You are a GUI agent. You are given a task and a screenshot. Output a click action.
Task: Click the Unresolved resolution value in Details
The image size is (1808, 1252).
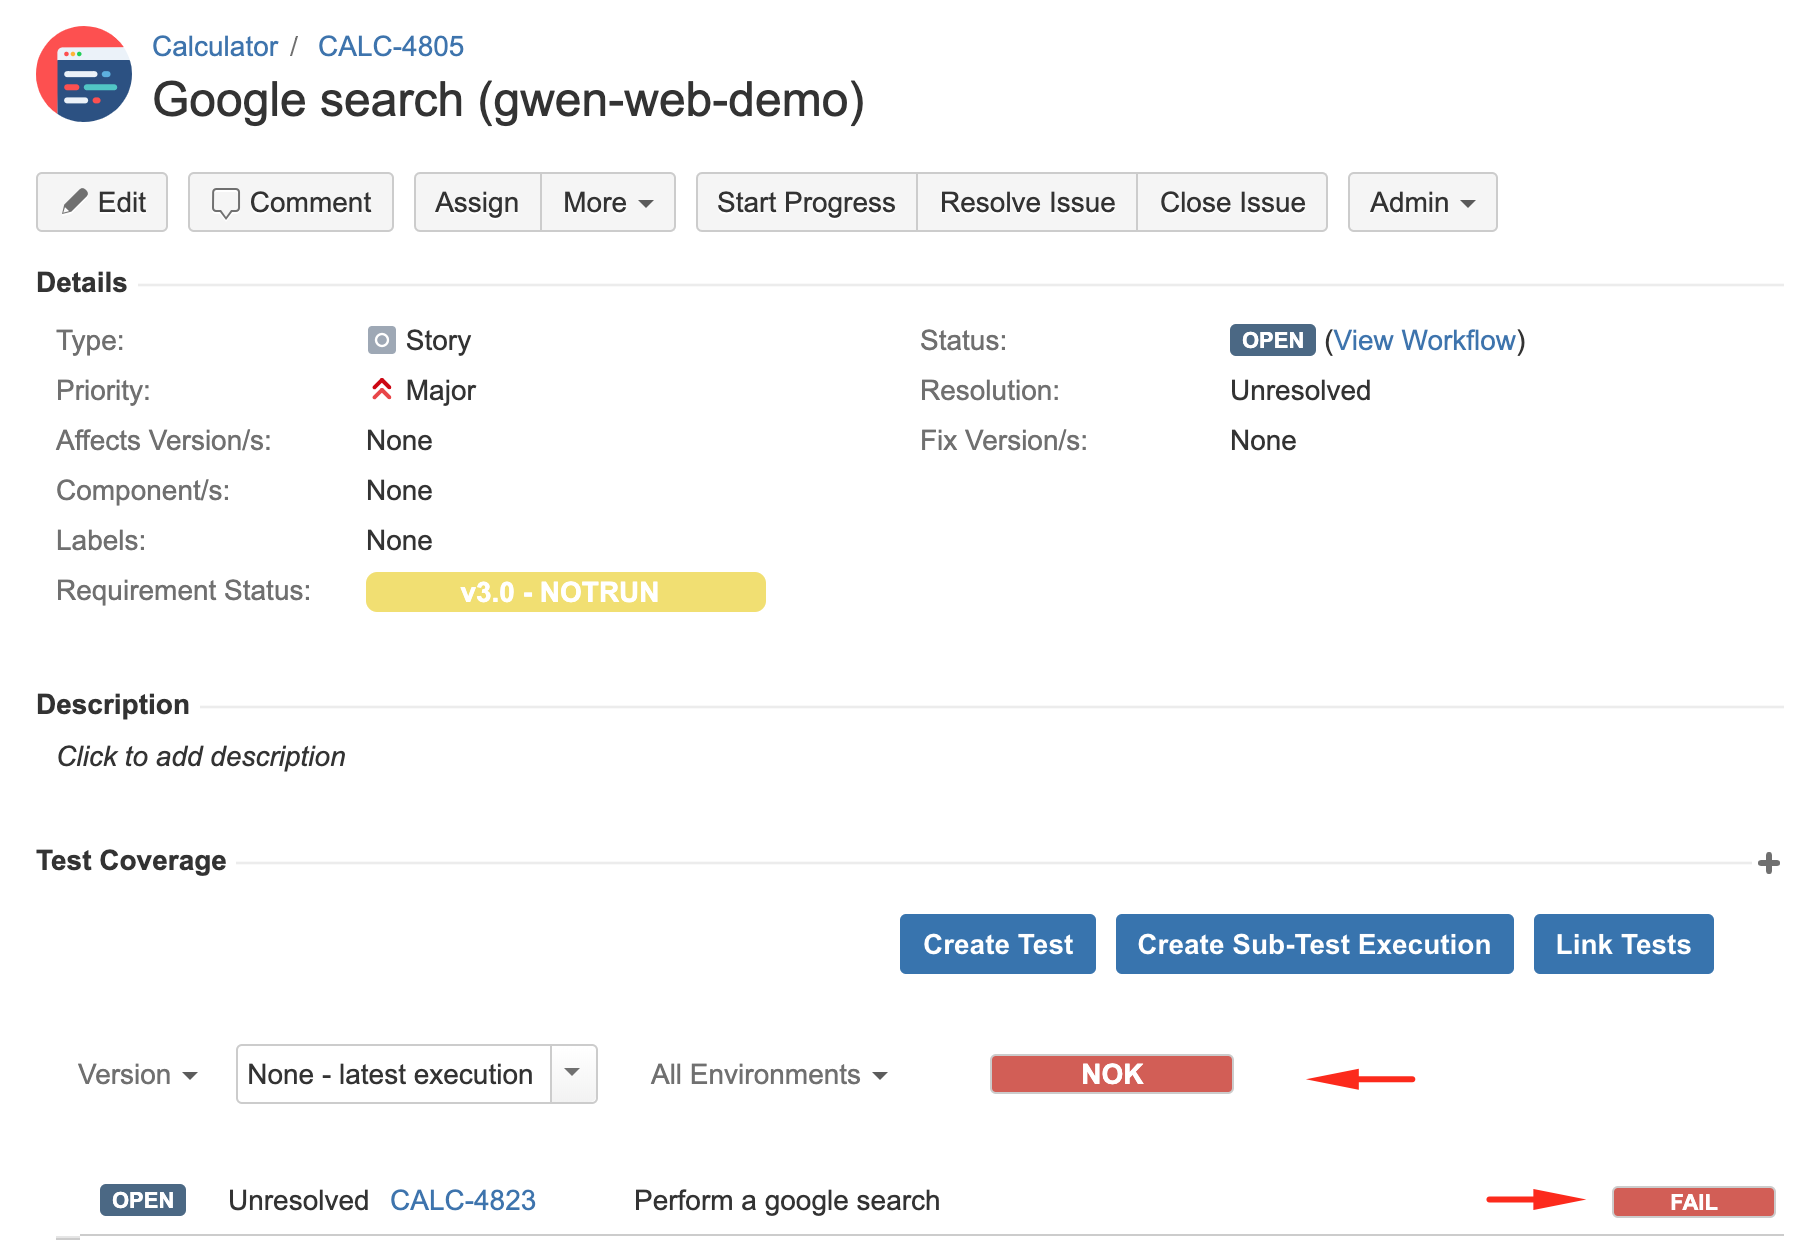[1300, 390]
